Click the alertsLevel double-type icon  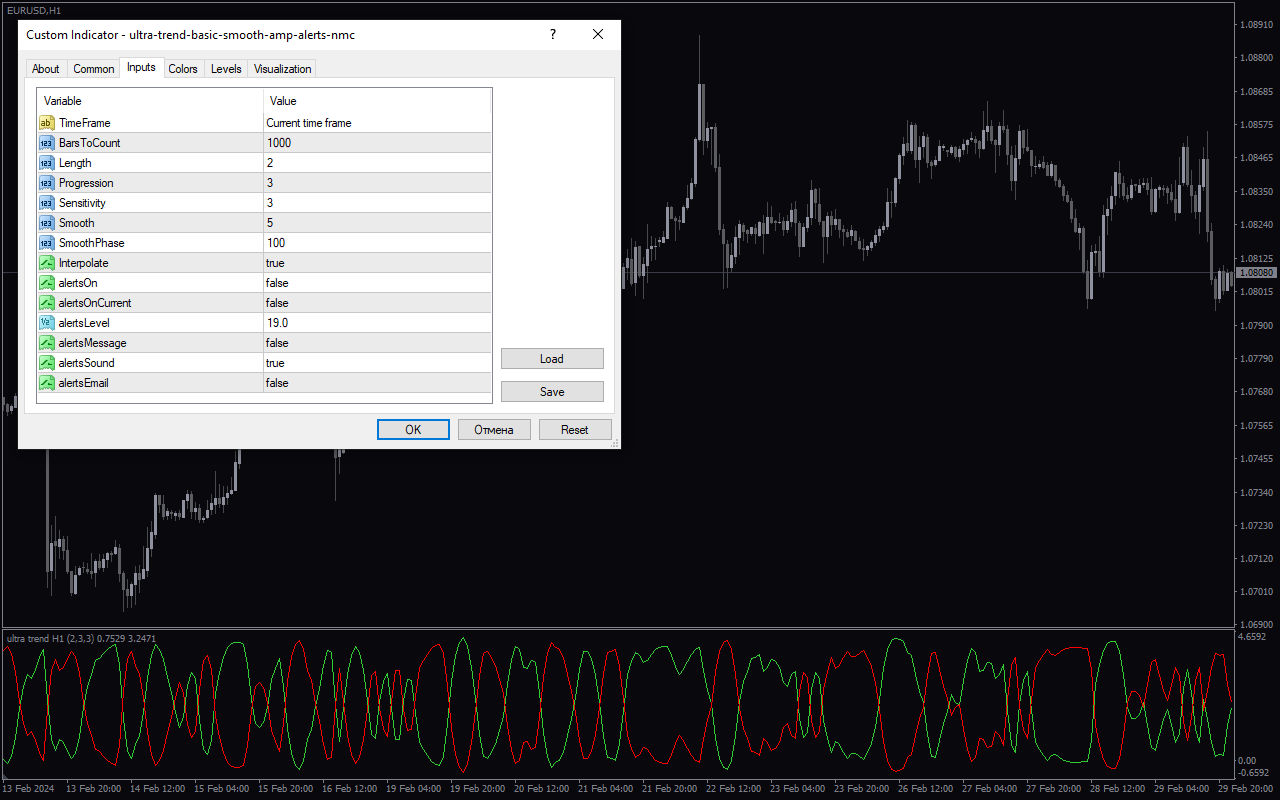click(x=46, y=323)
